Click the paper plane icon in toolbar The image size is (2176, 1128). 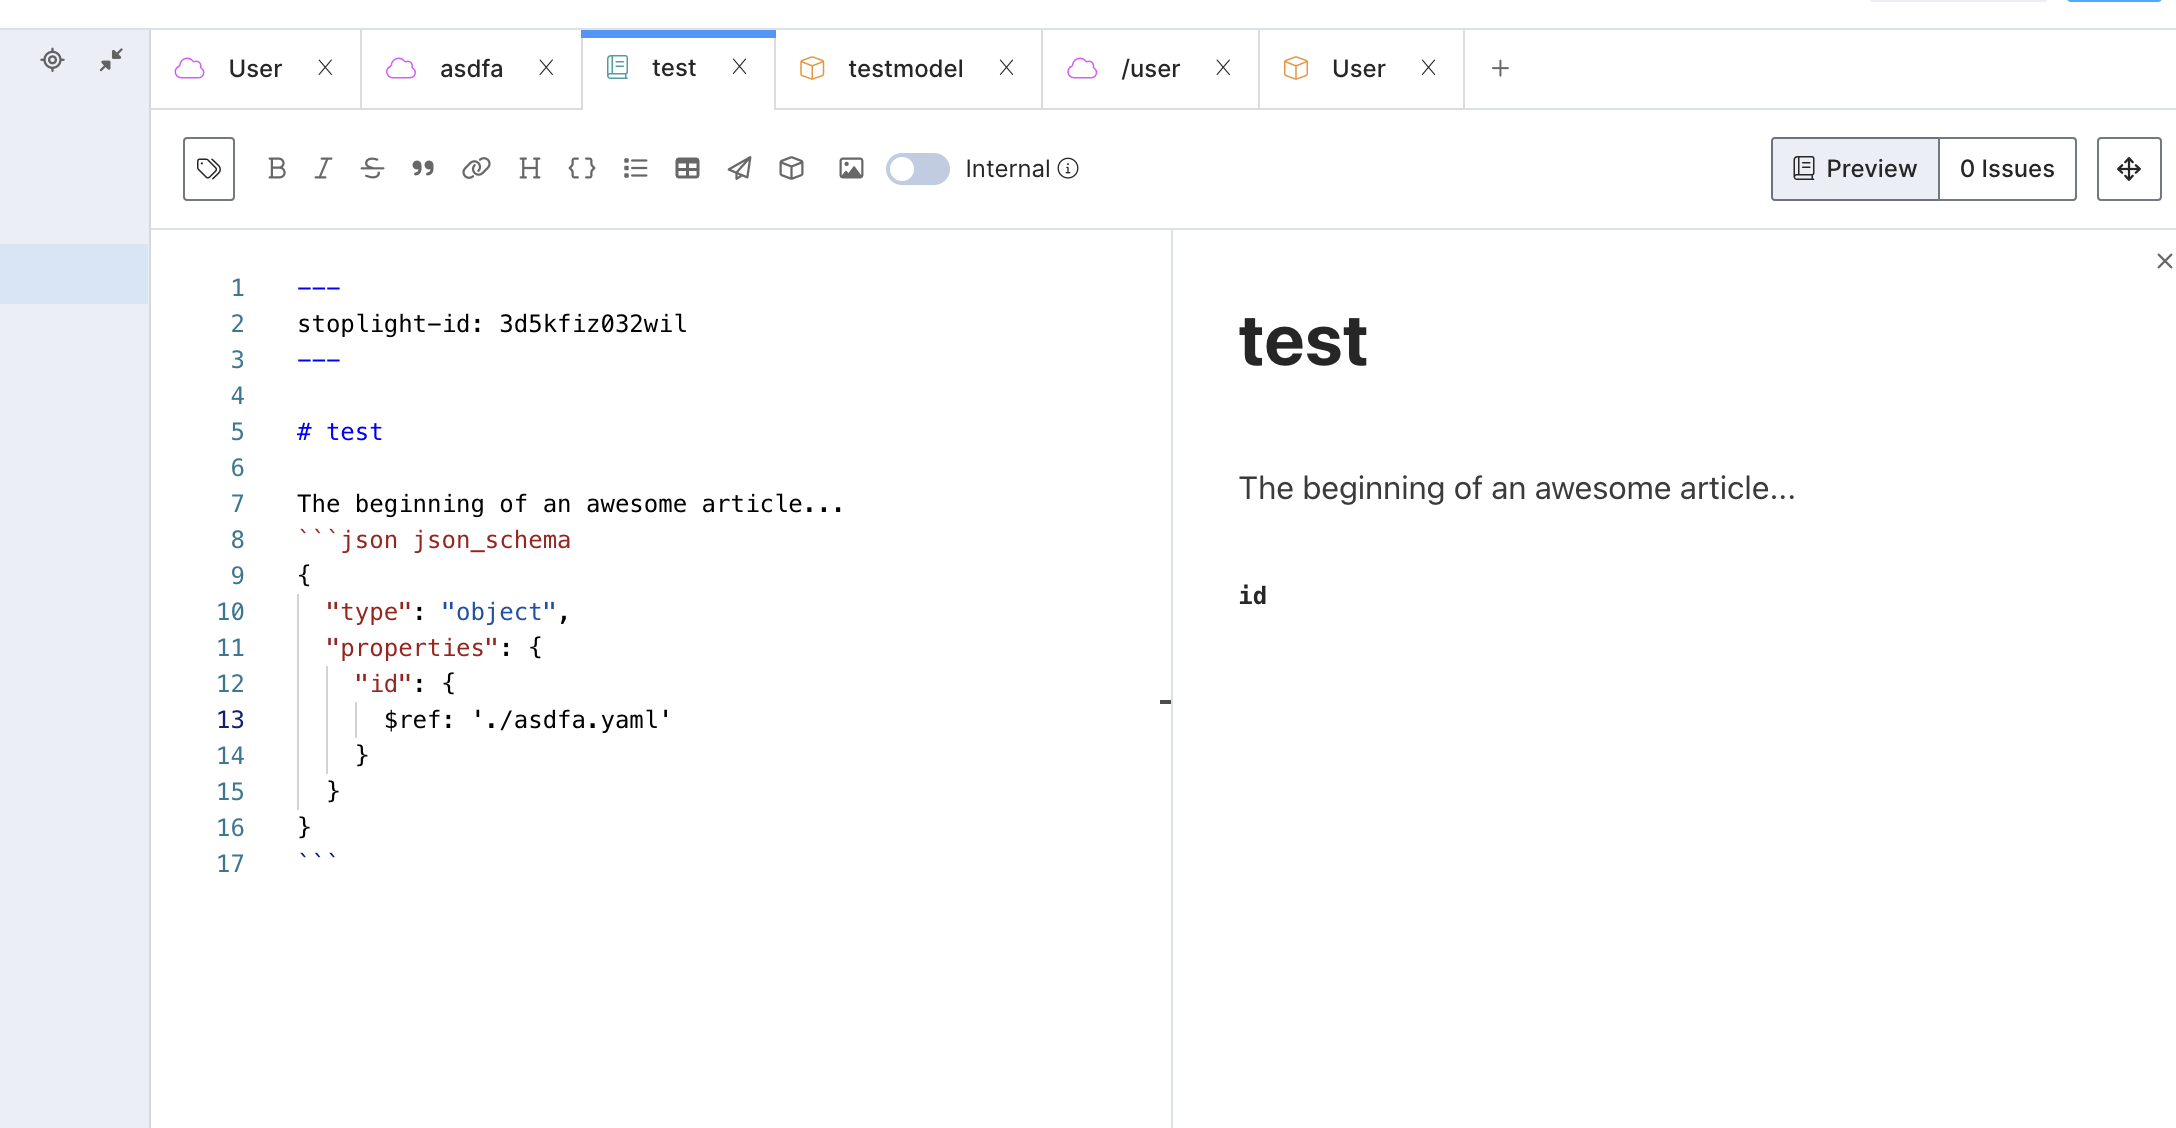739,169
